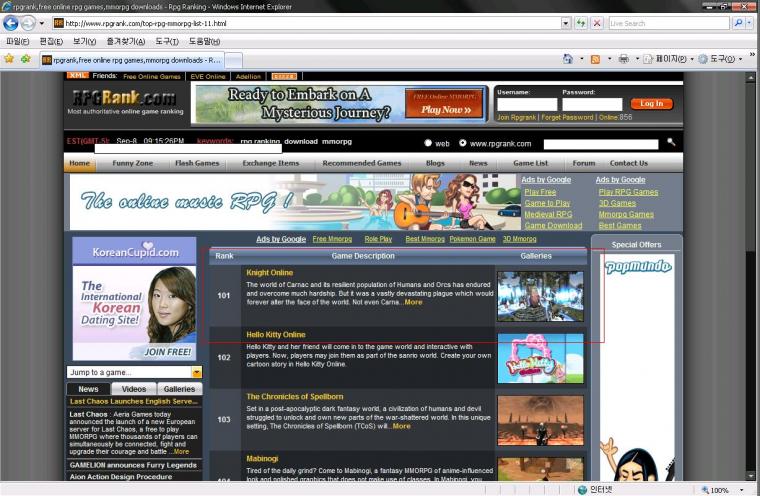
Task: Open the 도움말(H) menu
Action: 204,42
